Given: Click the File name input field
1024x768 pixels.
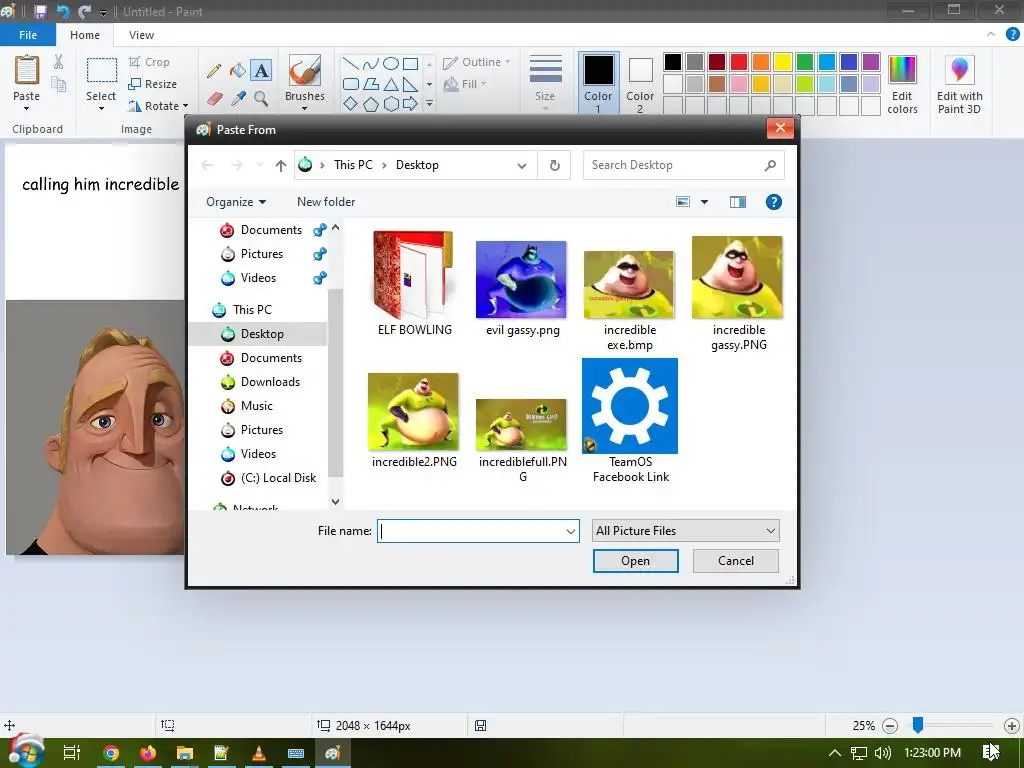Looking at the screenshot, I should 478,532.
